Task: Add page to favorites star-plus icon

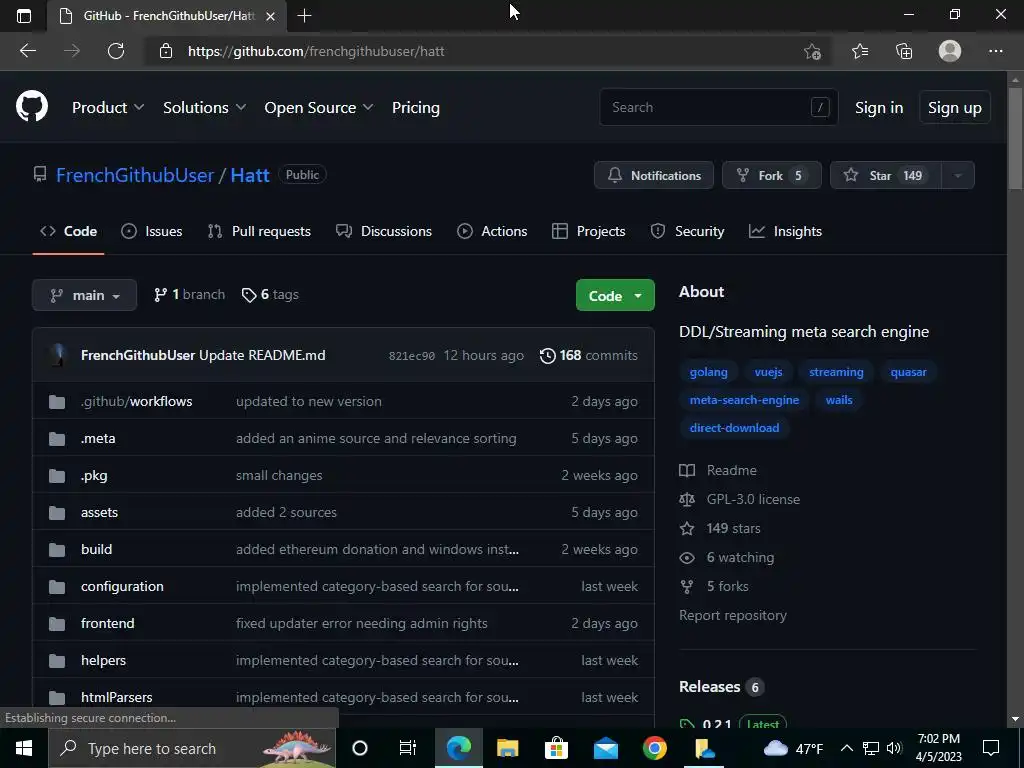Action: point(812,51)
